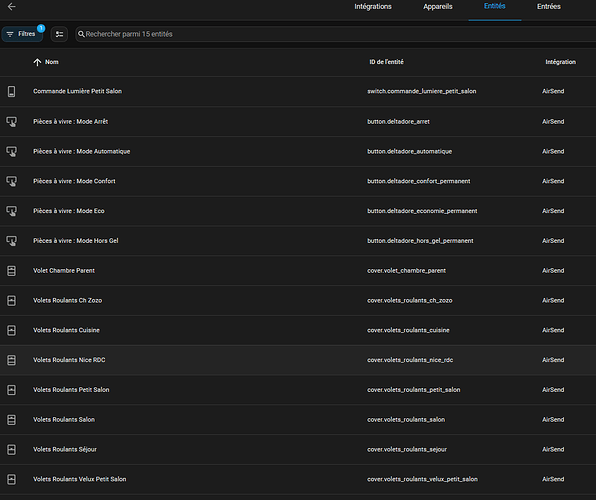Click button icon for Mode Hors Gel row
The height and width of the screenshot is (500, 596).
pyautogui.click(x=11, y=241)
